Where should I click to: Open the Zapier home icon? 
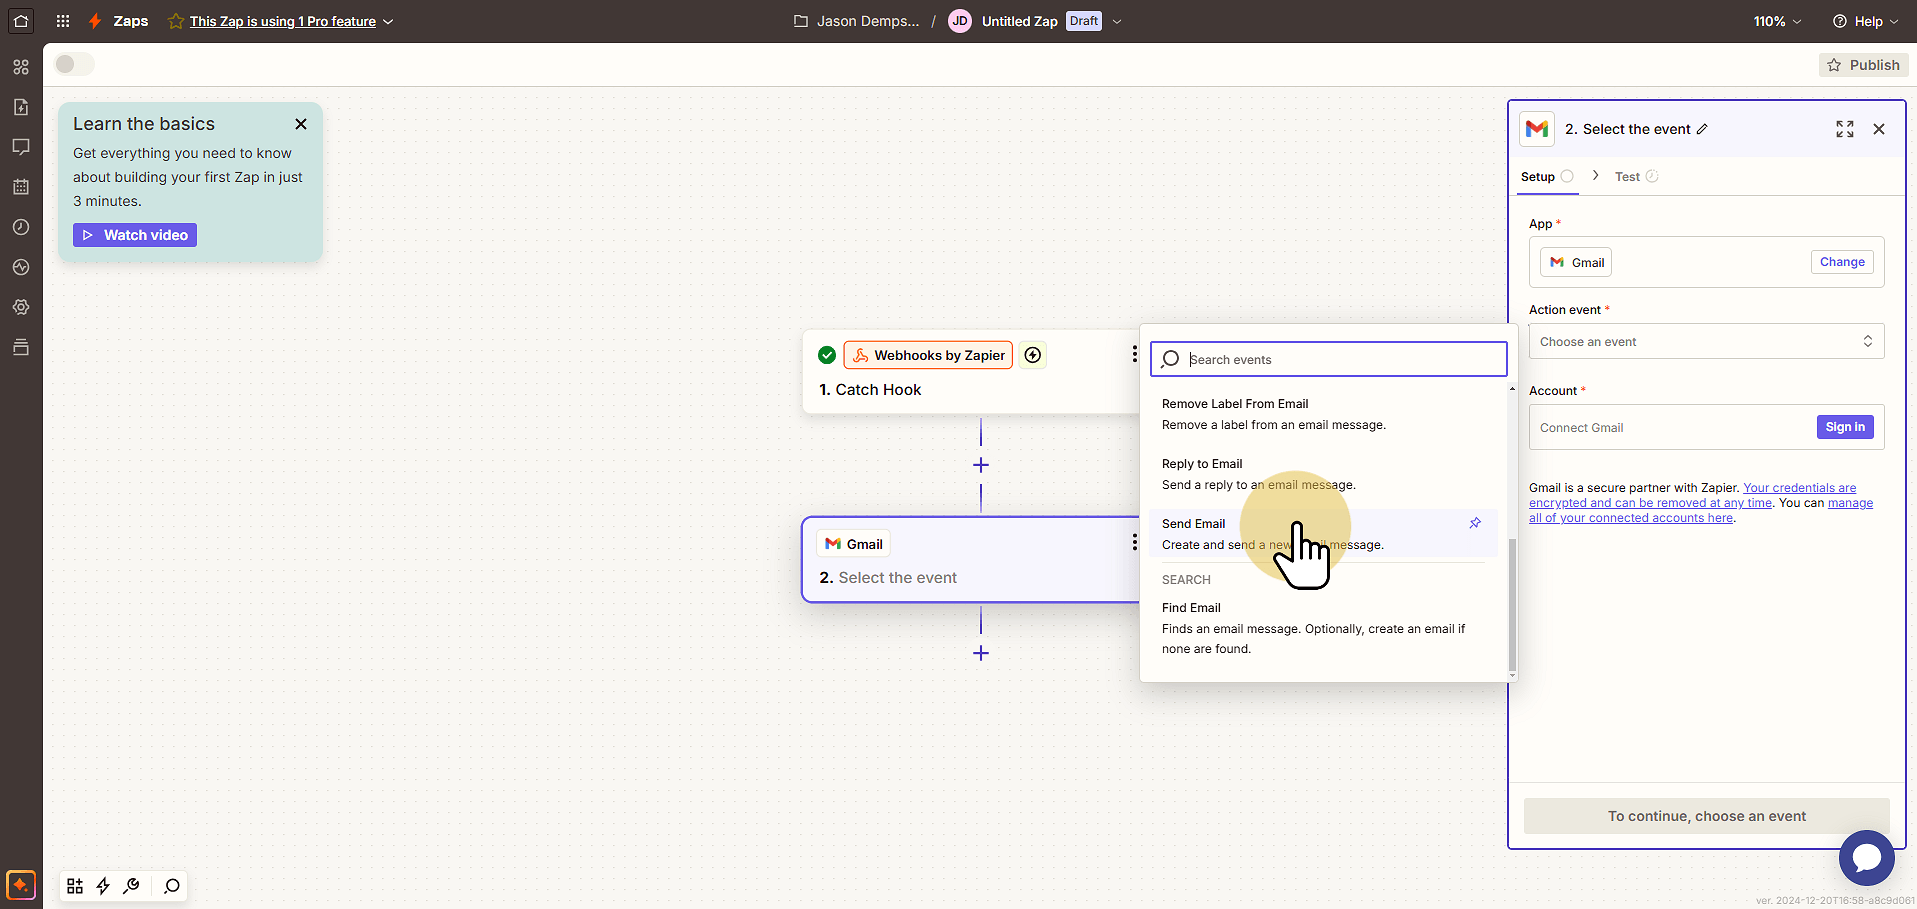(x=21, y=21)
